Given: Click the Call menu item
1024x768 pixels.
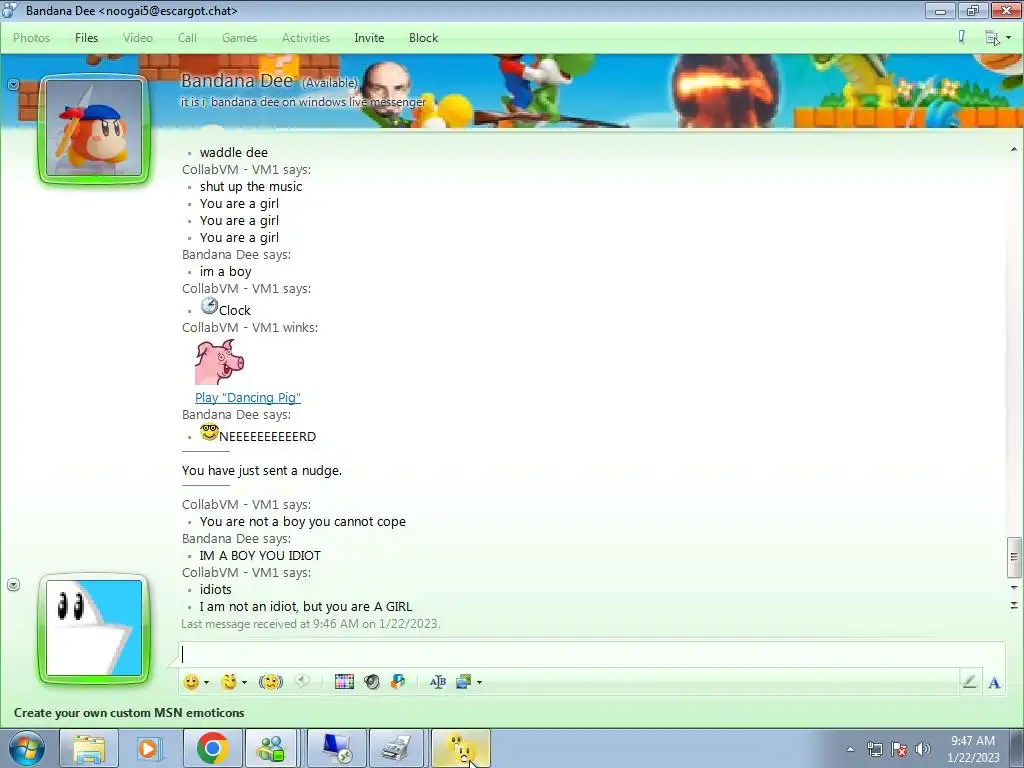Looking at the screenshot, I should coord(187,38).
